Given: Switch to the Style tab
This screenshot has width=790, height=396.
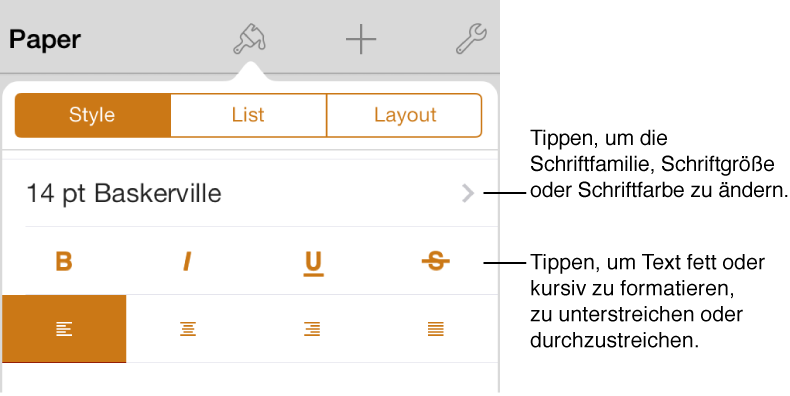Looking at the screenshot, I should [x=93, y=115].
